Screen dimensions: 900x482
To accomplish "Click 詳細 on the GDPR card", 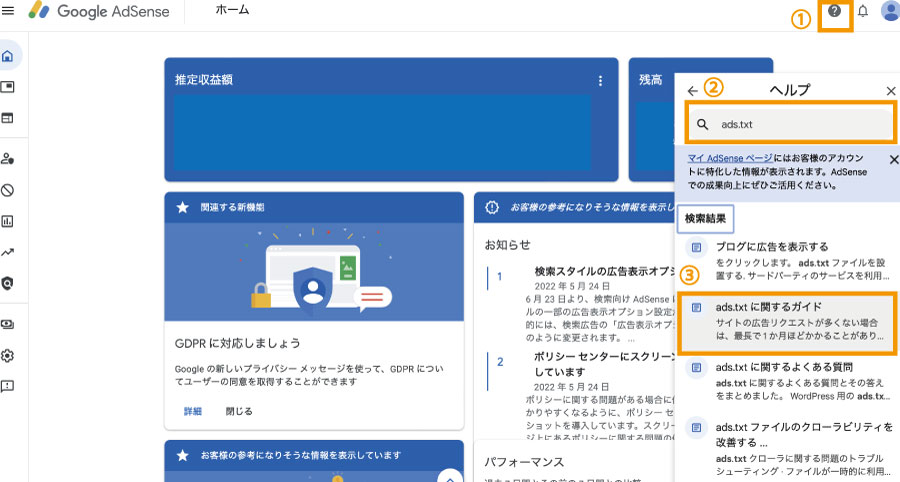I will (193, 411).
